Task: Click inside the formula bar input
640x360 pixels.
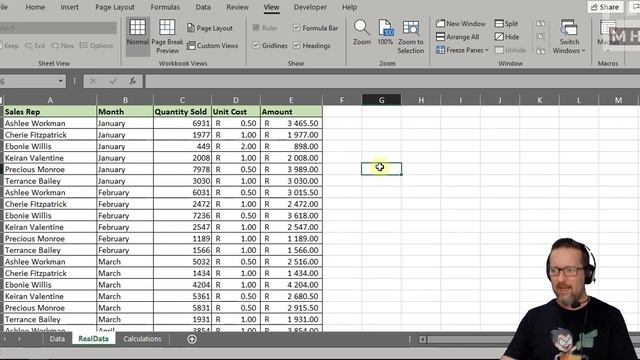Action: pos(392,81)
